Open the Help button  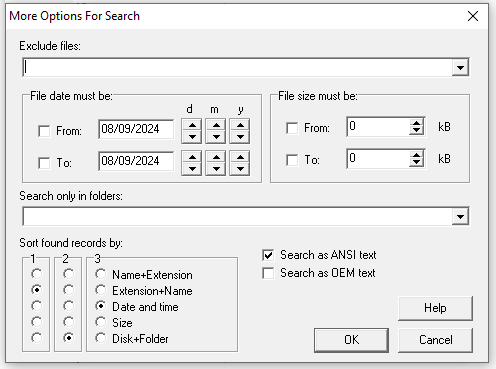coord(435,308)
